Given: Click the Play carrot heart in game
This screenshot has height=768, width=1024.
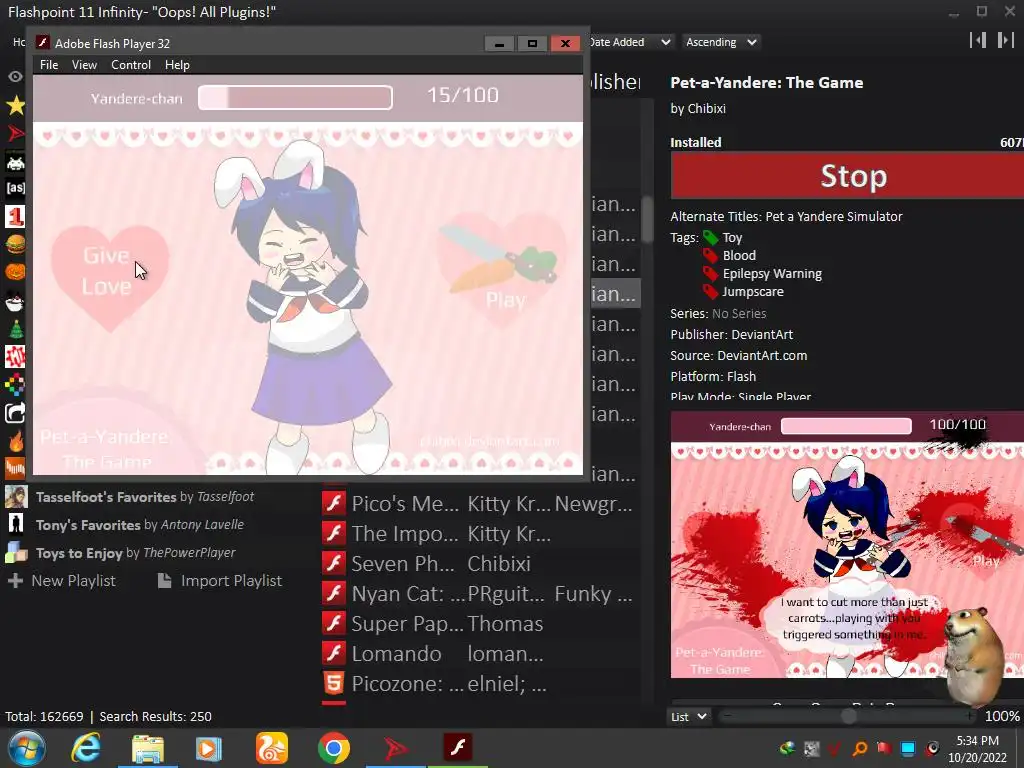Looking at the screenshot, I should pyautogui.click(x=502, y=269).
